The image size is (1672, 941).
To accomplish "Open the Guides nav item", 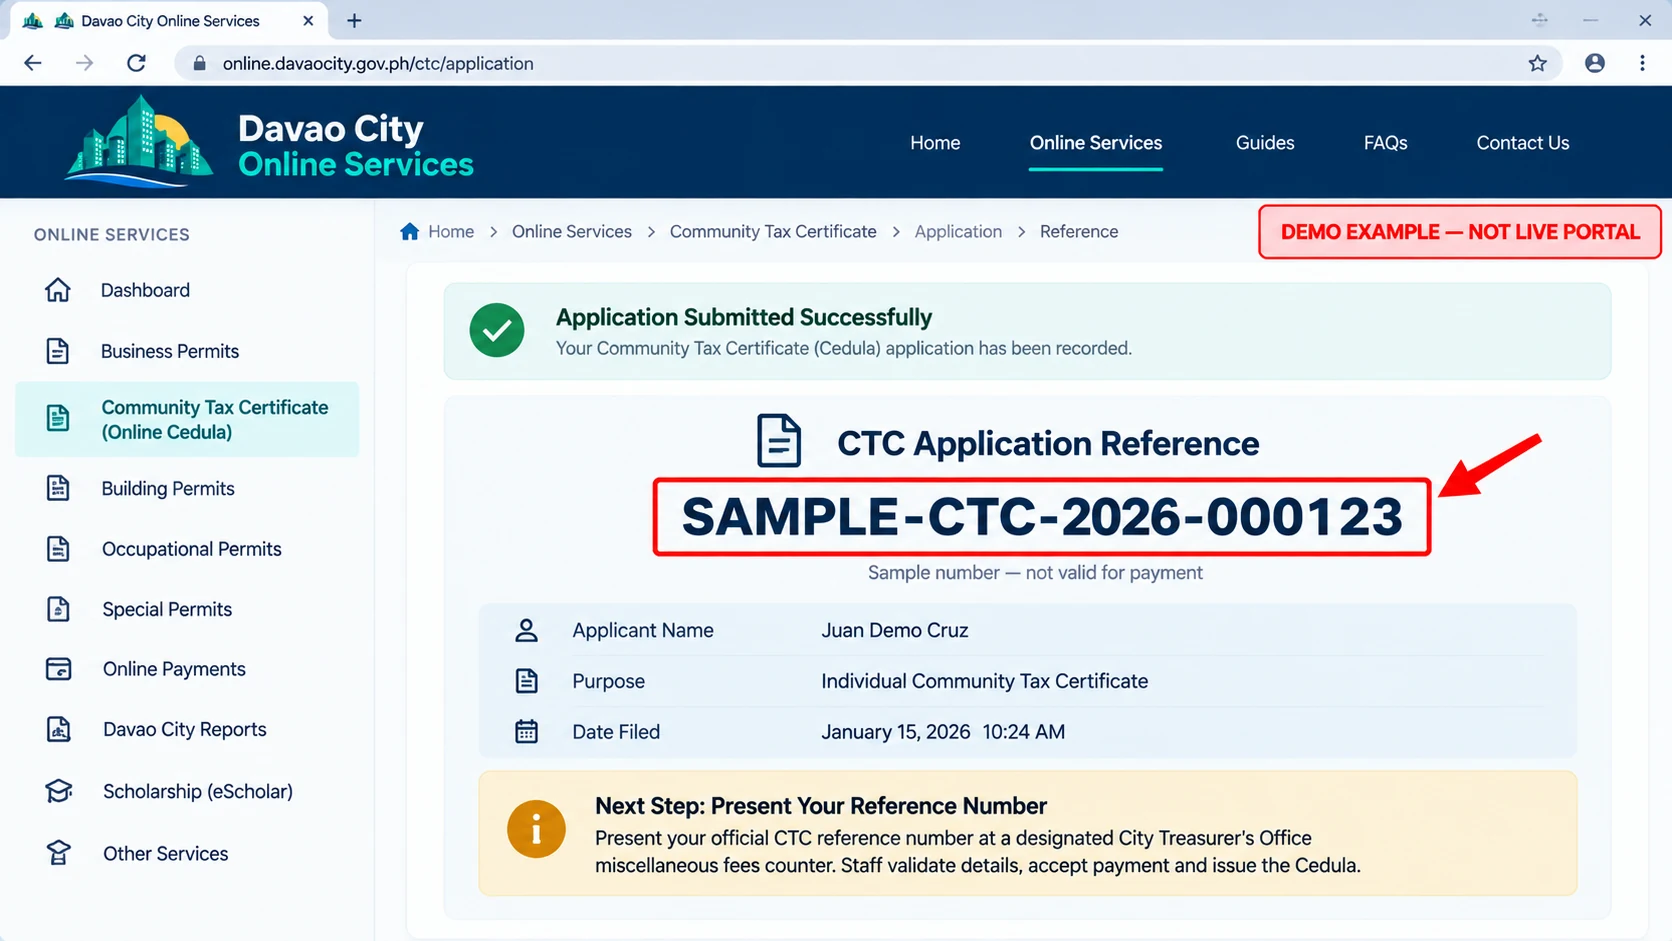I will click(x=1265, y=143).
